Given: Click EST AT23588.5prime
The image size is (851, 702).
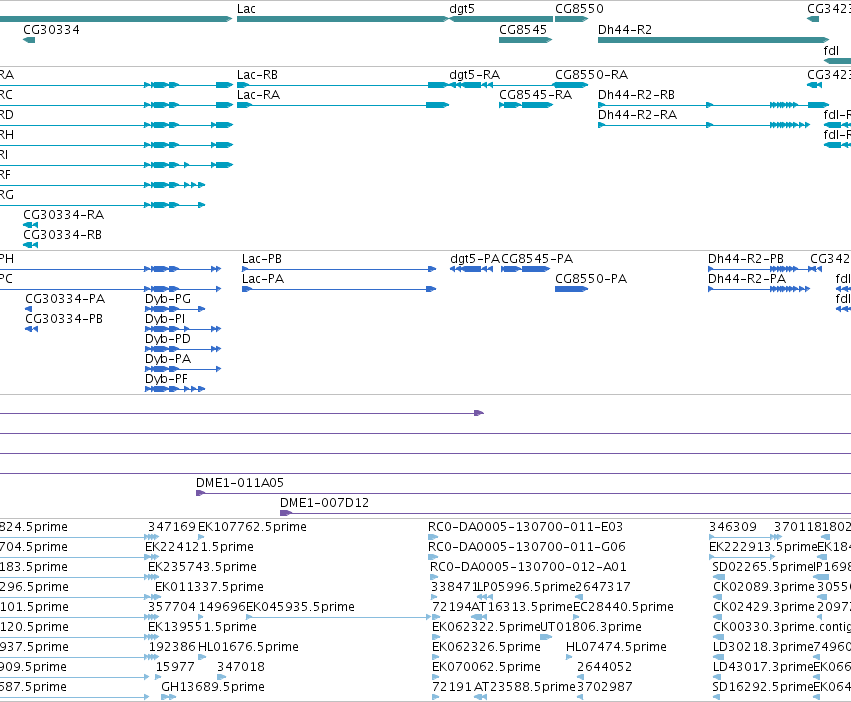Looking at the screenshot, I should 524,687.
